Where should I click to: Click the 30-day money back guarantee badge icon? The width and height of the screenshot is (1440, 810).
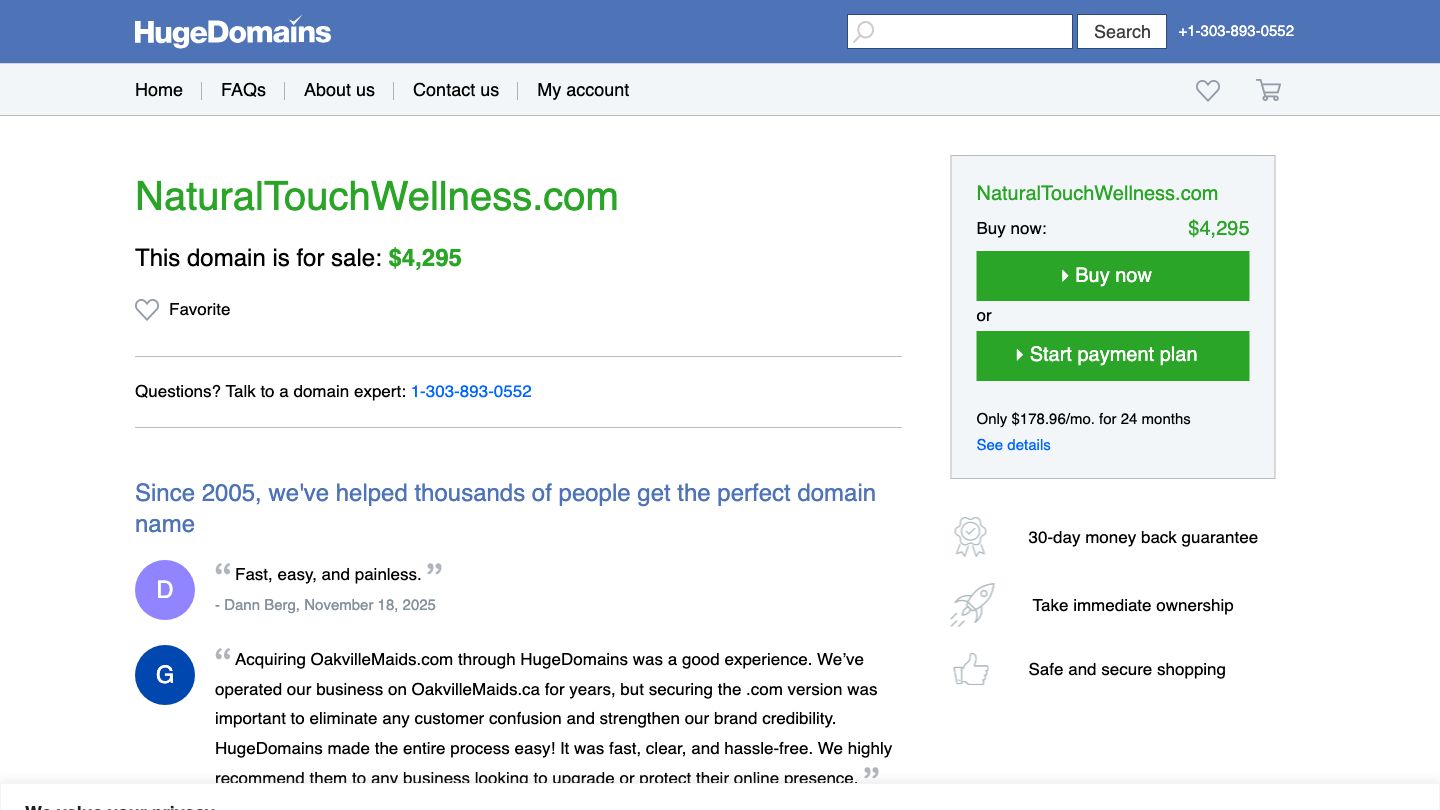click(969, 537)
